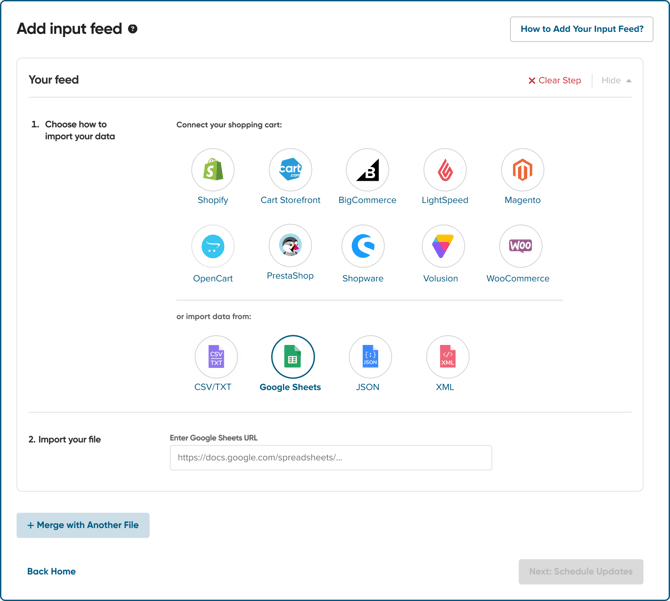Go to Back Home link
This screenshot has height=601, width=670.
pos(51,571)
